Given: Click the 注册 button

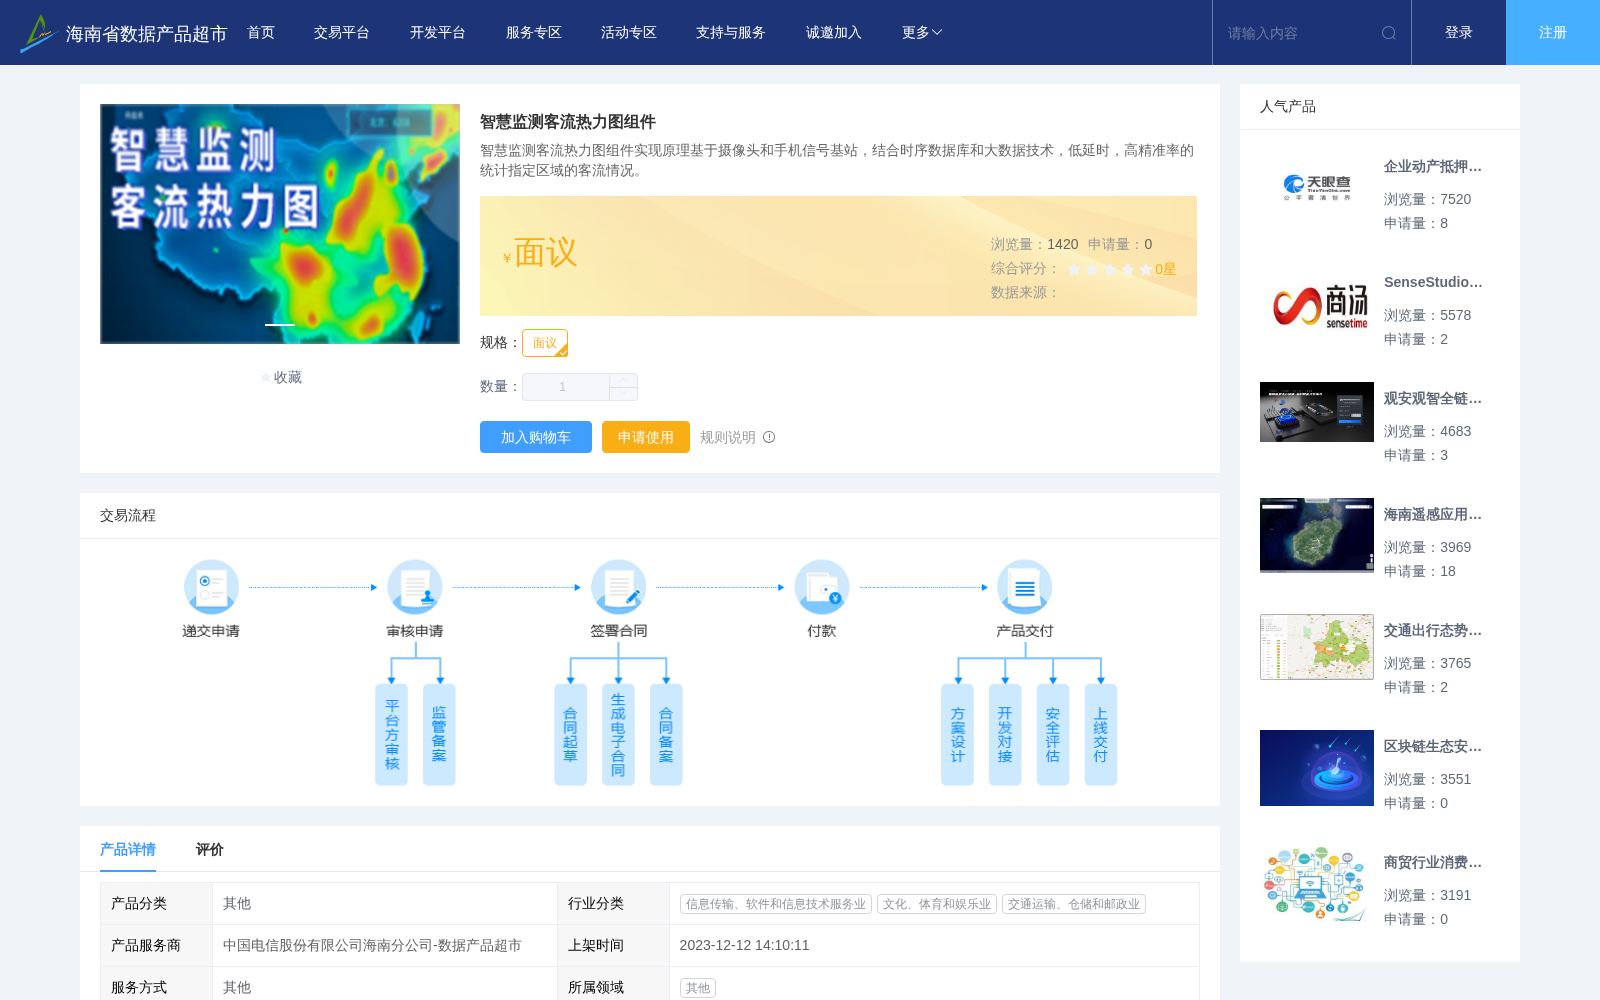Looking at the screenshot, I should tap(1553, 33).
